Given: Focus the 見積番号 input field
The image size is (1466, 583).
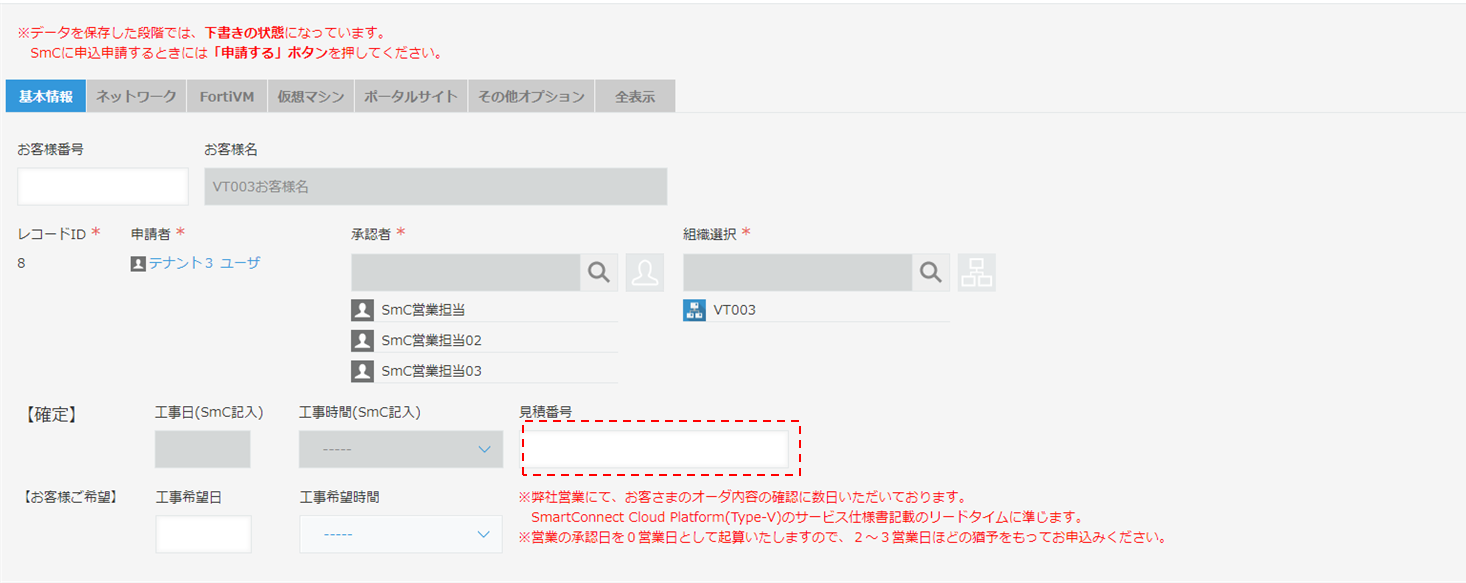Looking at the screenshot, I should [x=655, y=449].
